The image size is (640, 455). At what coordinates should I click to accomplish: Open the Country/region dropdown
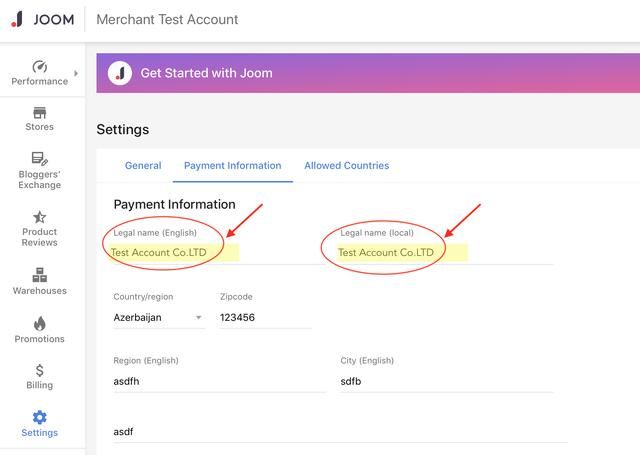click(158, 318)
